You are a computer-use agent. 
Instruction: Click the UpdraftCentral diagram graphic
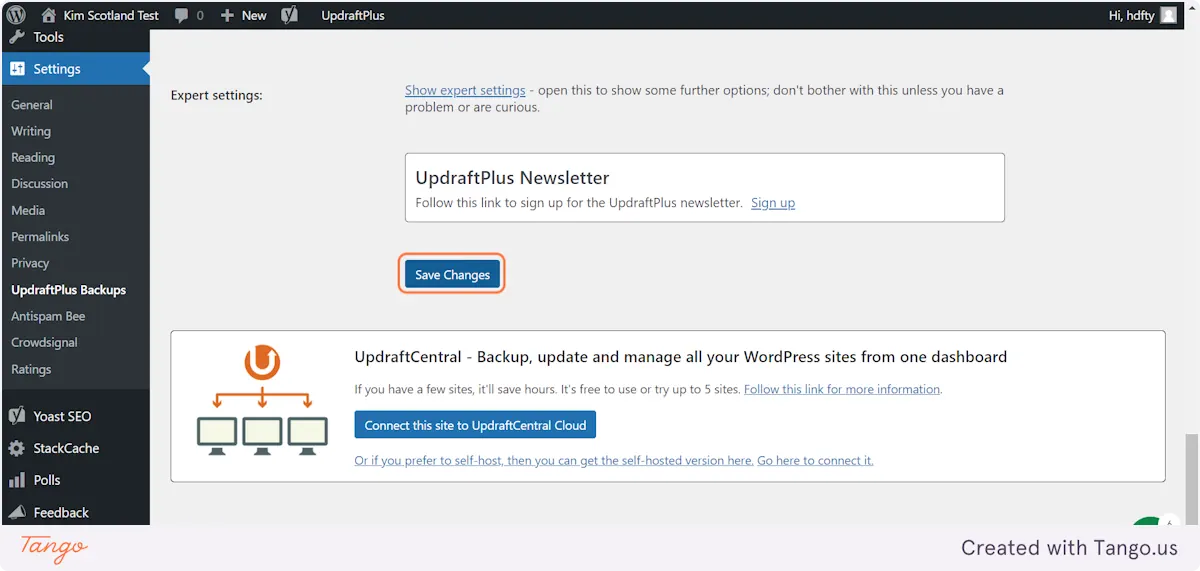pos(262,400)
